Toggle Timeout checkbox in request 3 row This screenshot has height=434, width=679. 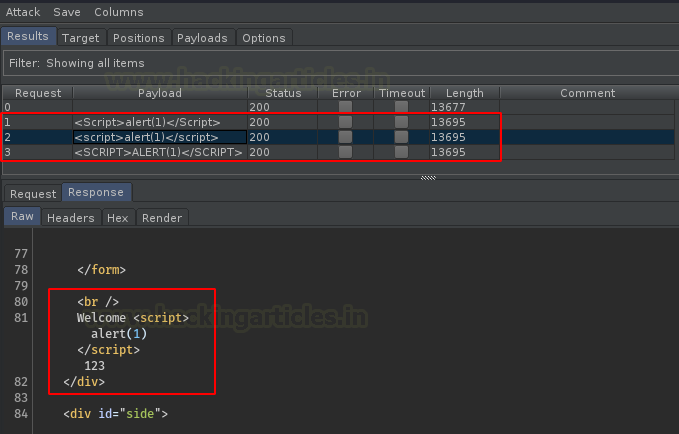(x=401, y=152)
